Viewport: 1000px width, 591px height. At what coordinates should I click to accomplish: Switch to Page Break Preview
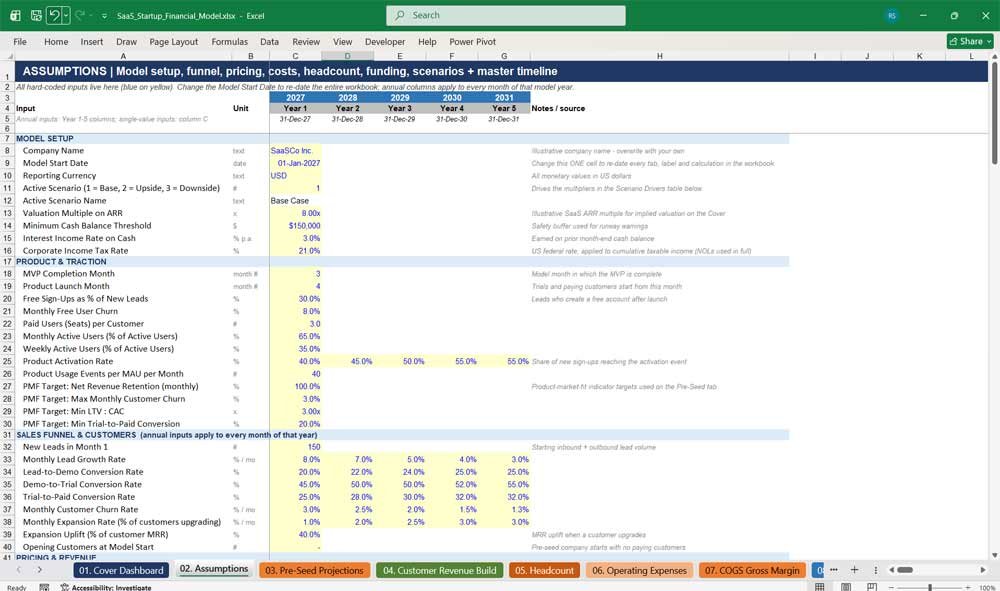point(872,587)
